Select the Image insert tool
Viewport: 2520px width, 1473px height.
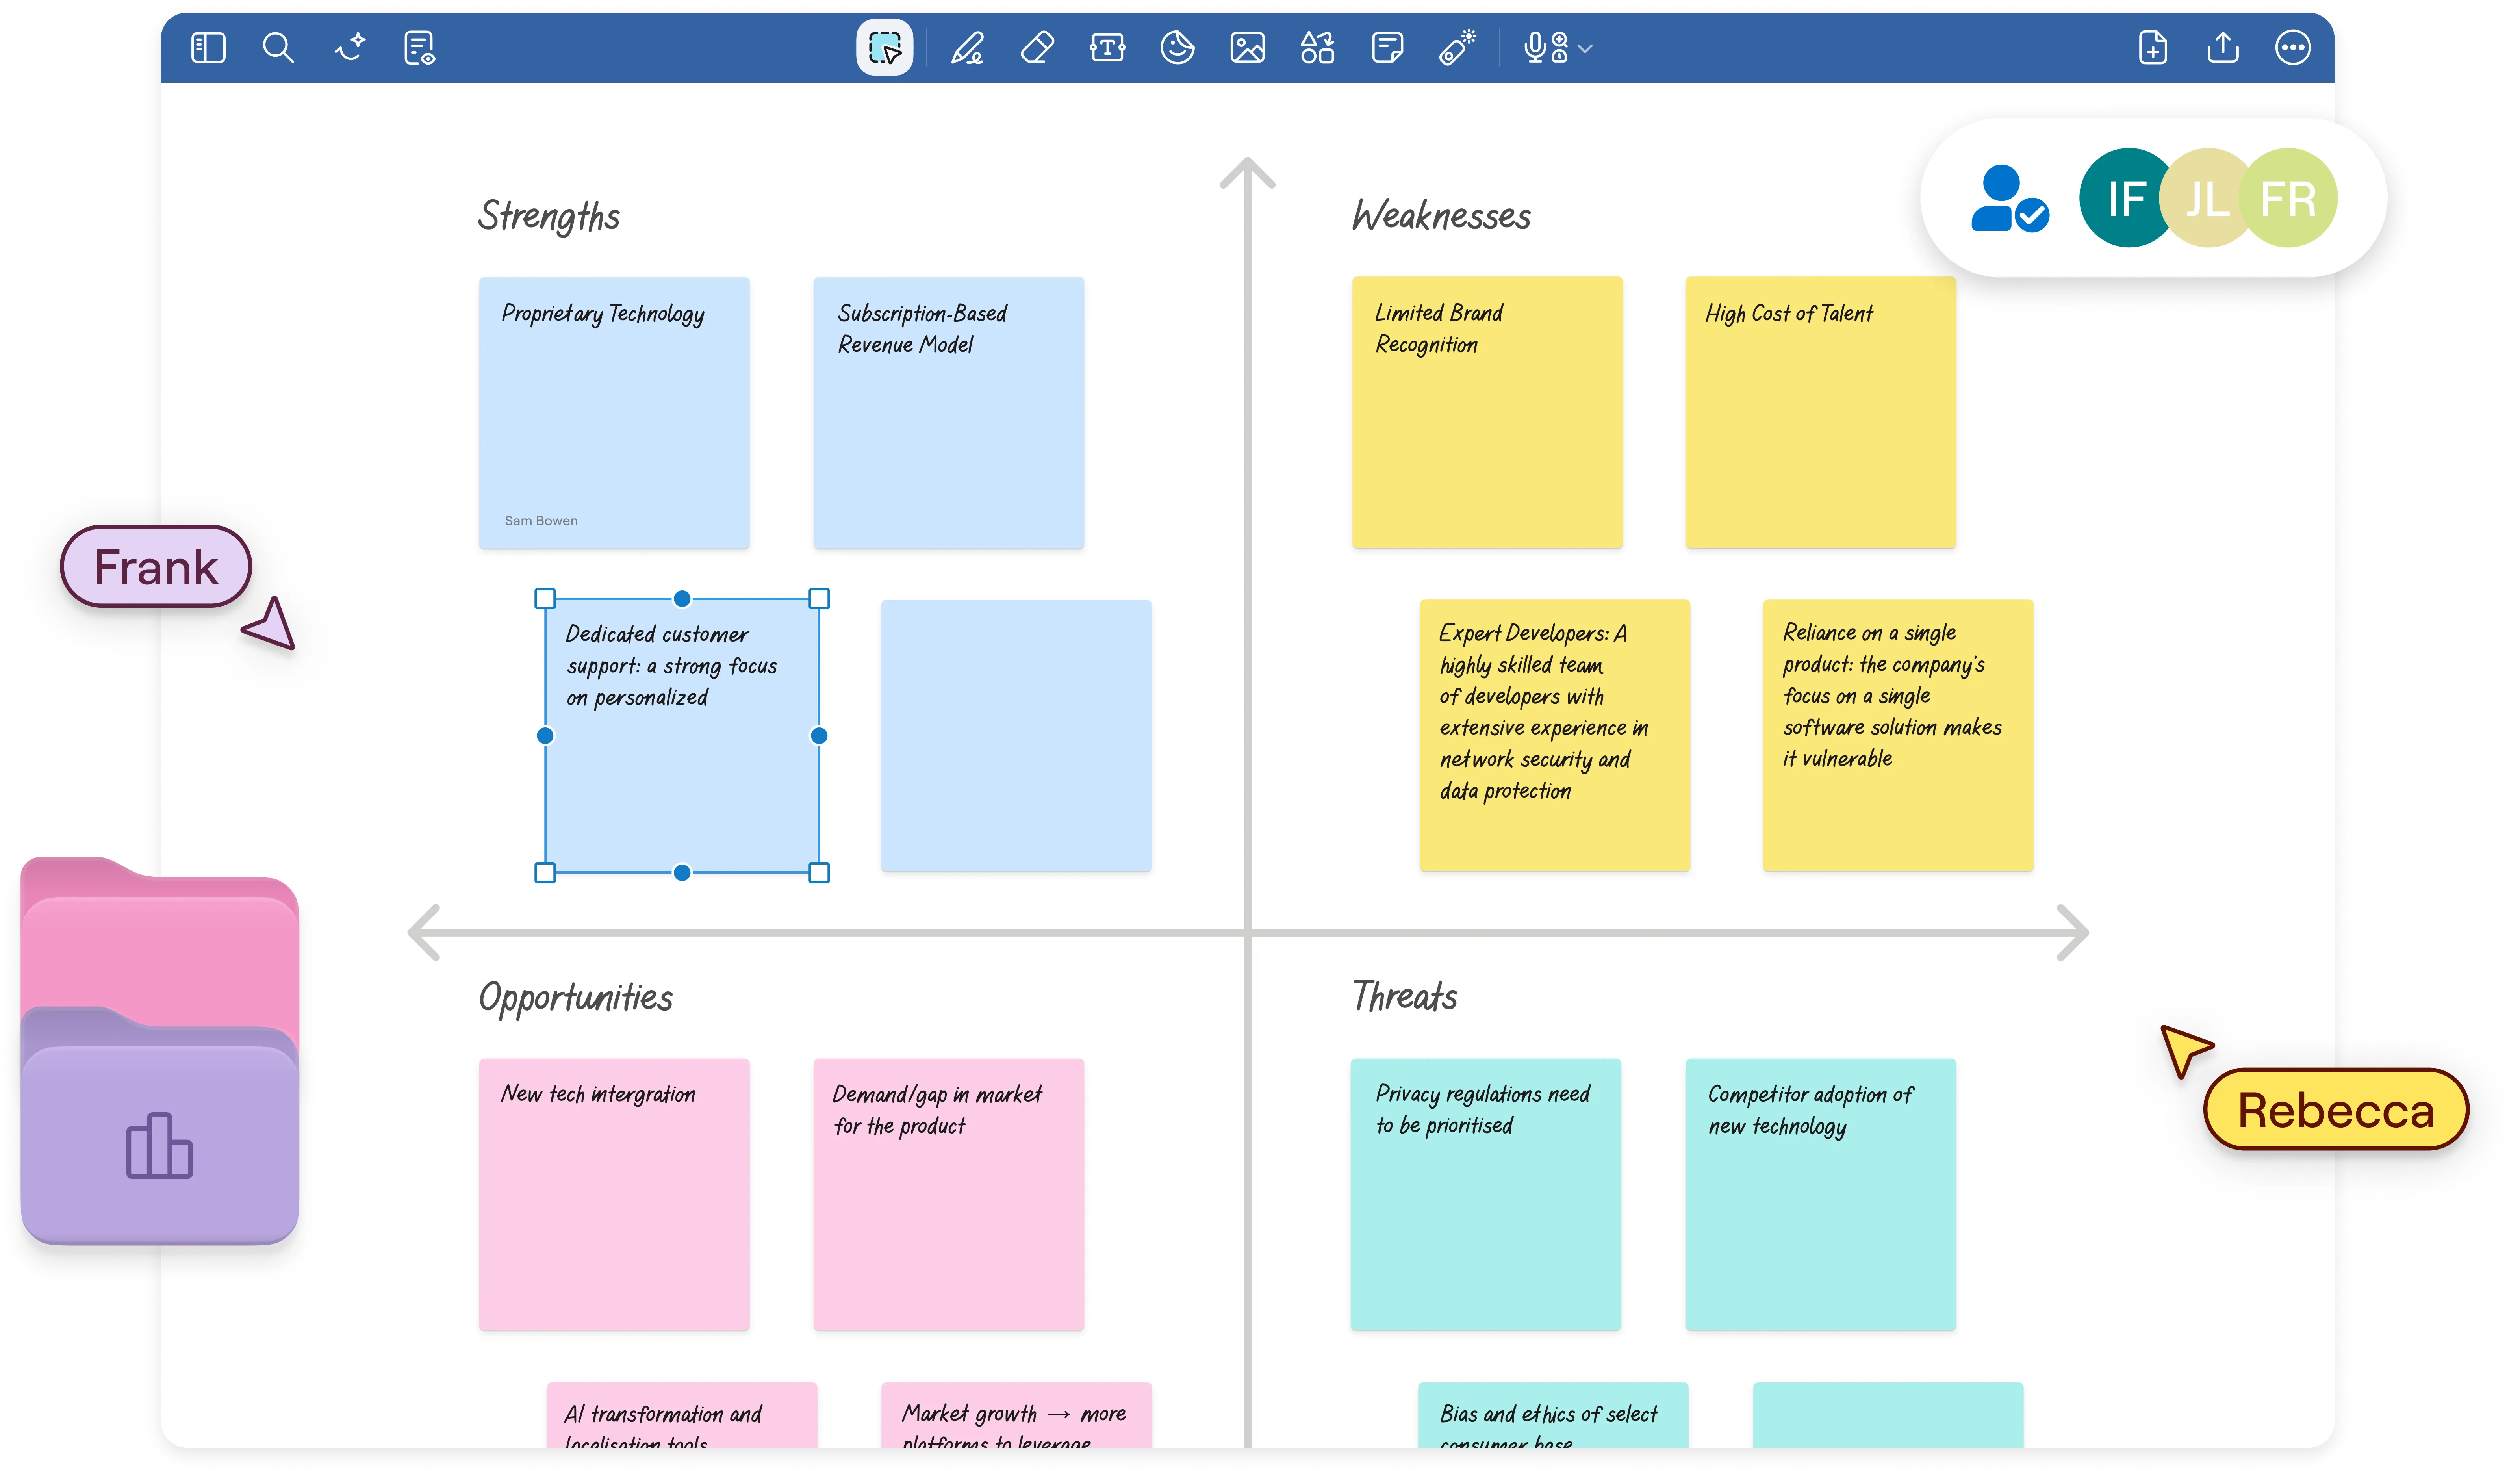click(x=1247, y=47)
